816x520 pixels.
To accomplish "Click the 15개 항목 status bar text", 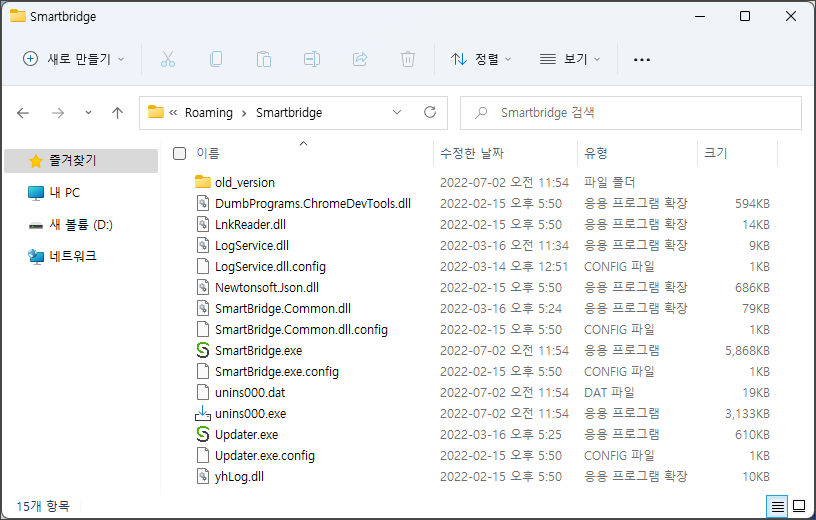I will (43, 506).
